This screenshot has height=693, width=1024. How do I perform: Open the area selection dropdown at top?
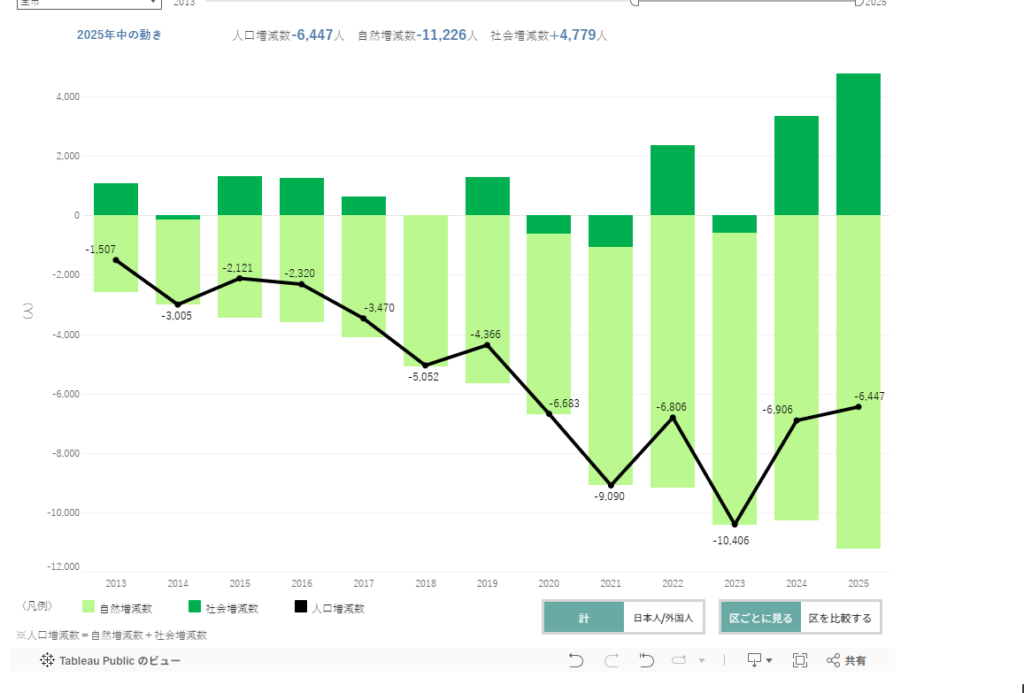(x=87, y=3)
